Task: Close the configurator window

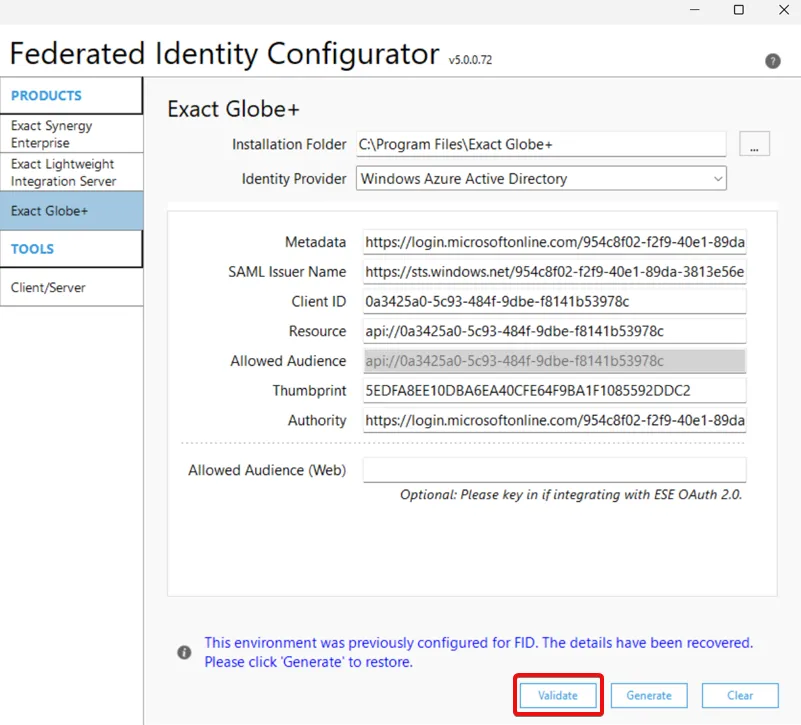Action: (784, 10)
